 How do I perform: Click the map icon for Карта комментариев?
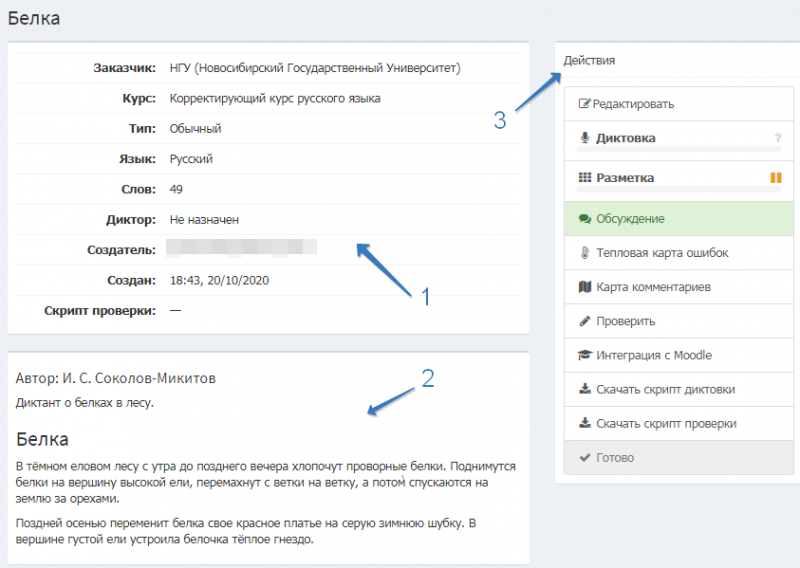click(x=585, y=288)
